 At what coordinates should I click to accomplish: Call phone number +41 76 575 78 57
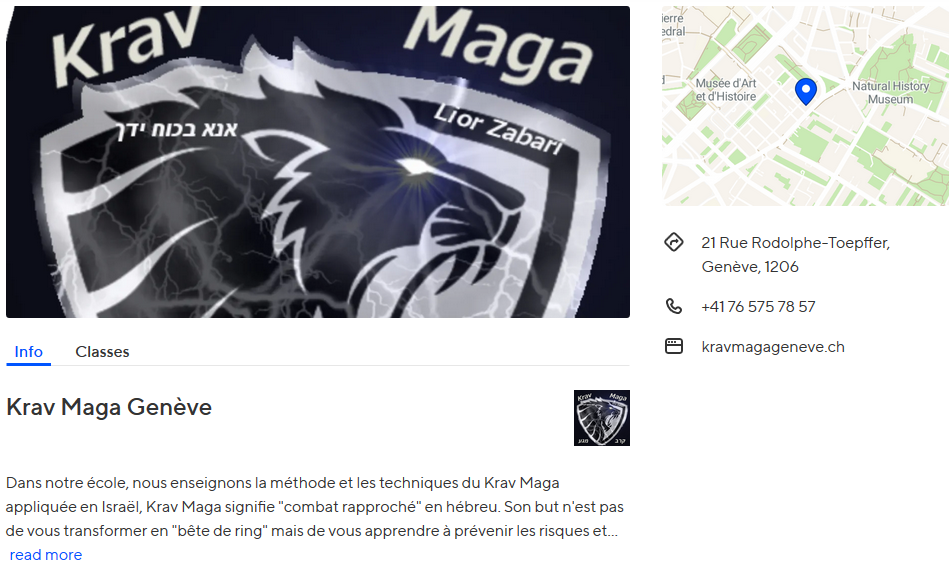[758, 307]
